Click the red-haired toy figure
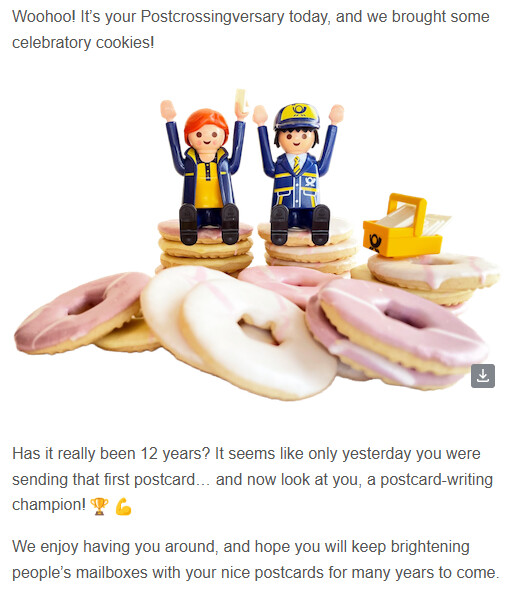Image resolution: width=532 pixels, height=594 pixels. click(206, 172)
